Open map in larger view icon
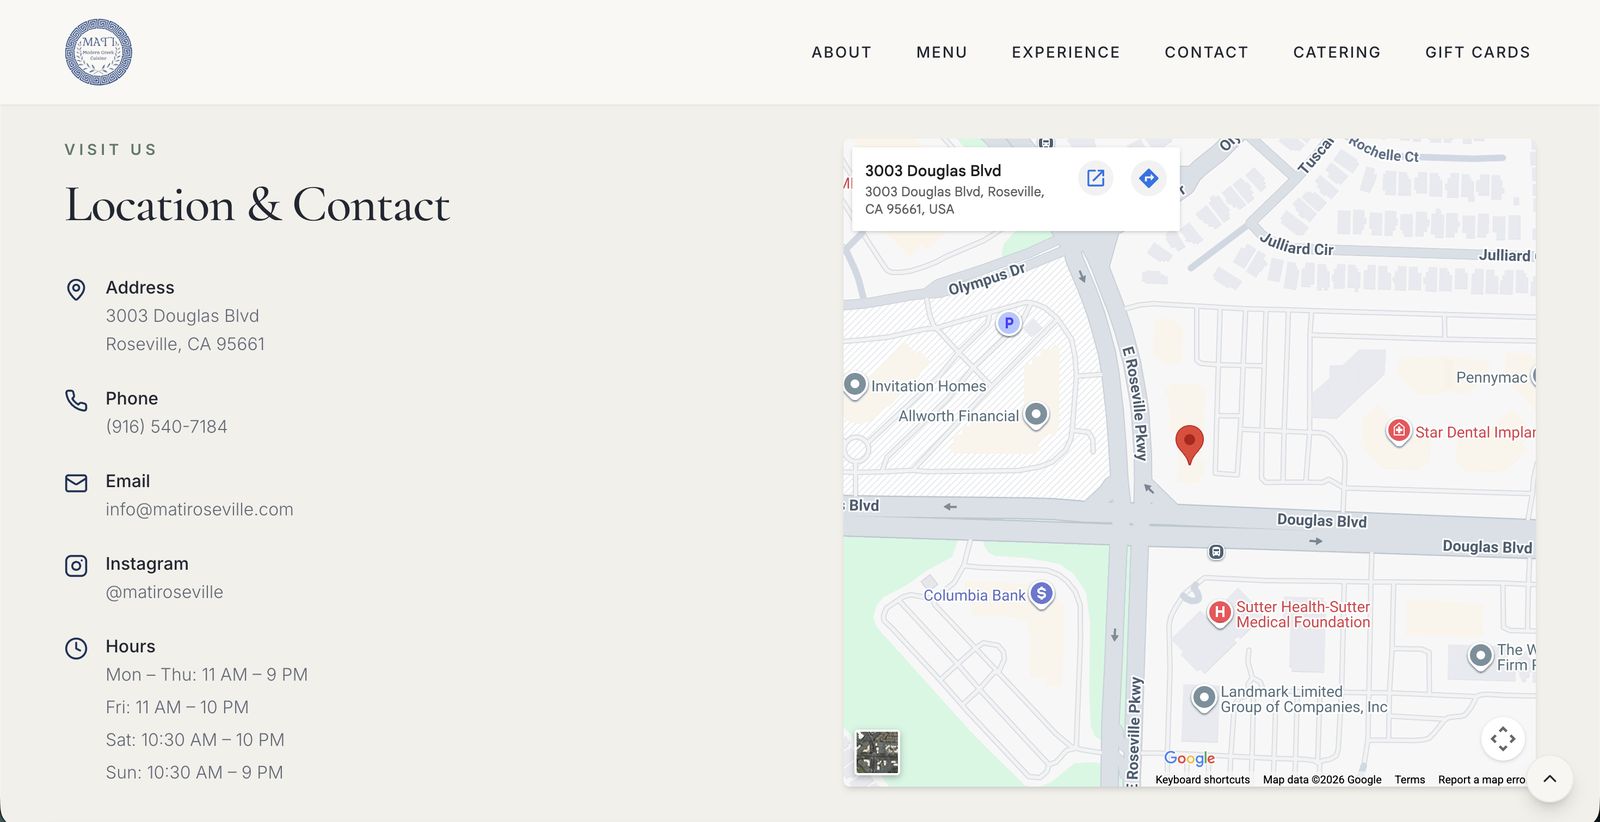 coord(1096,178)
